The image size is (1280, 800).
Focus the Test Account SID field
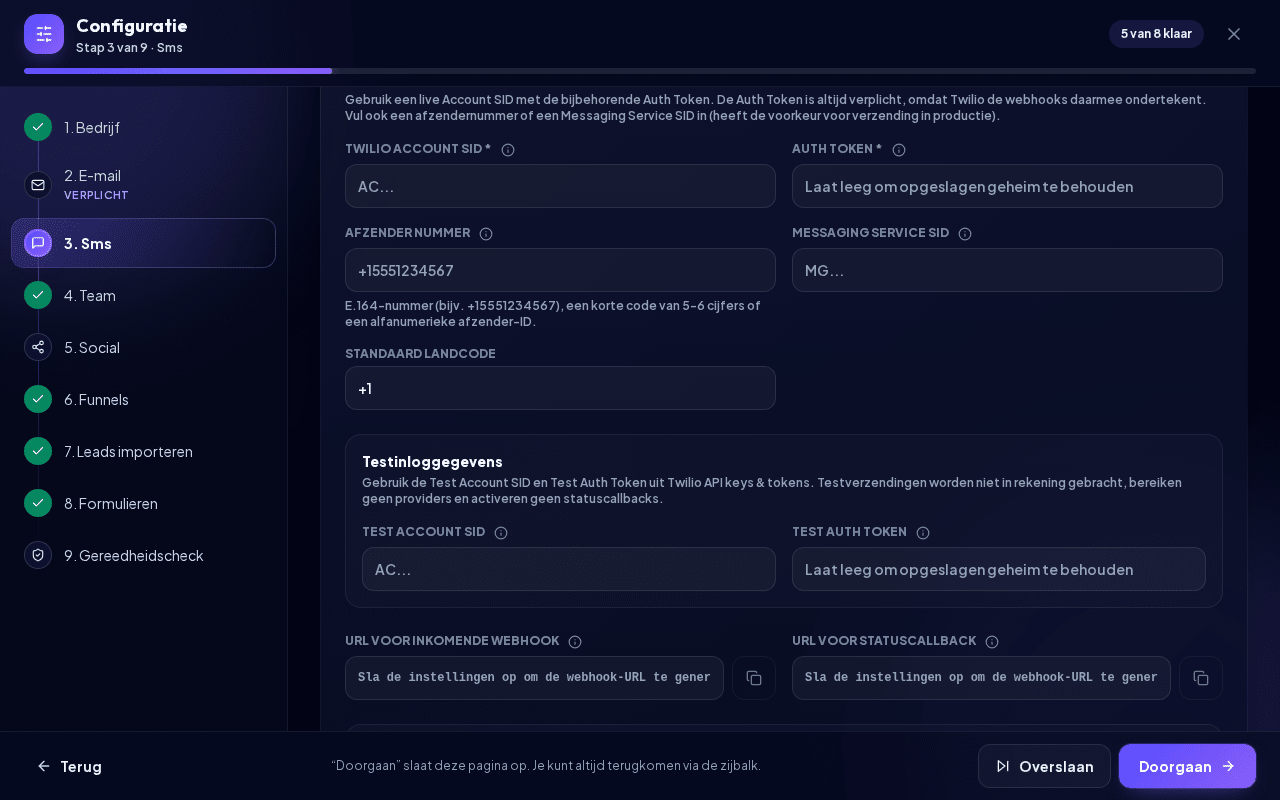(x=569, y=569)
